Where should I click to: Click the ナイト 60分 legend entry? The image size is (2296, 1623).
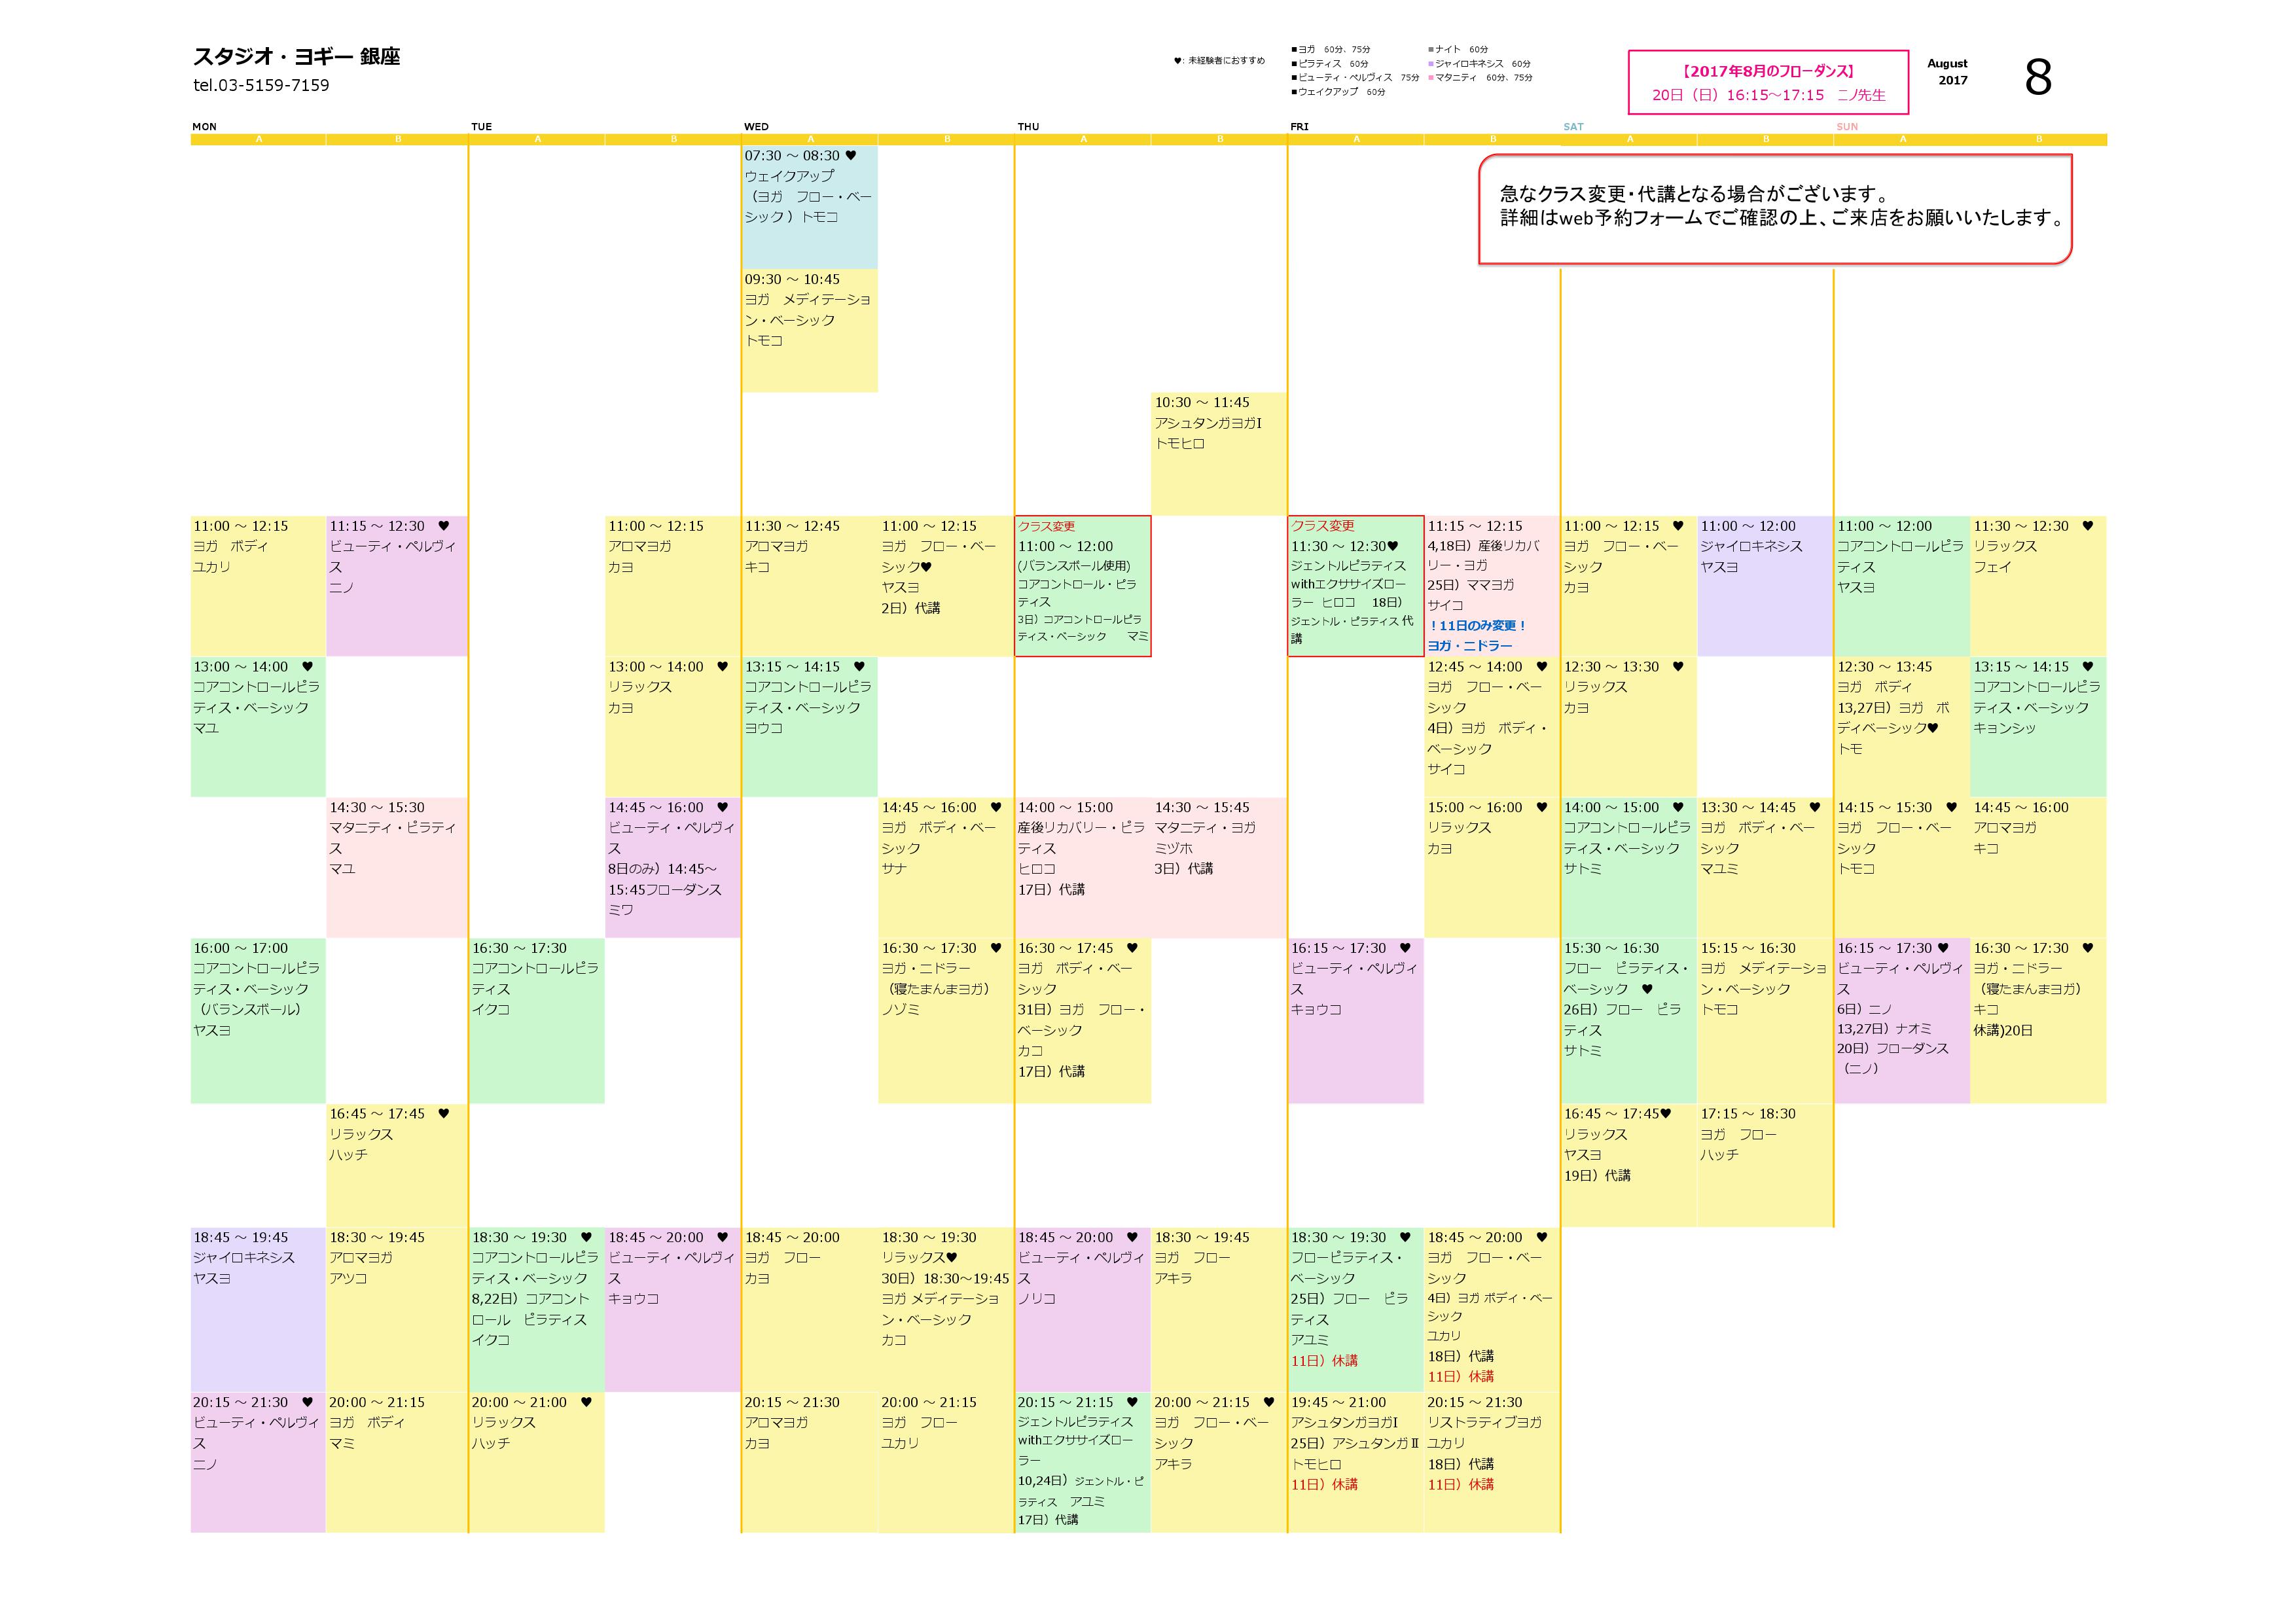pos(1458,49)
